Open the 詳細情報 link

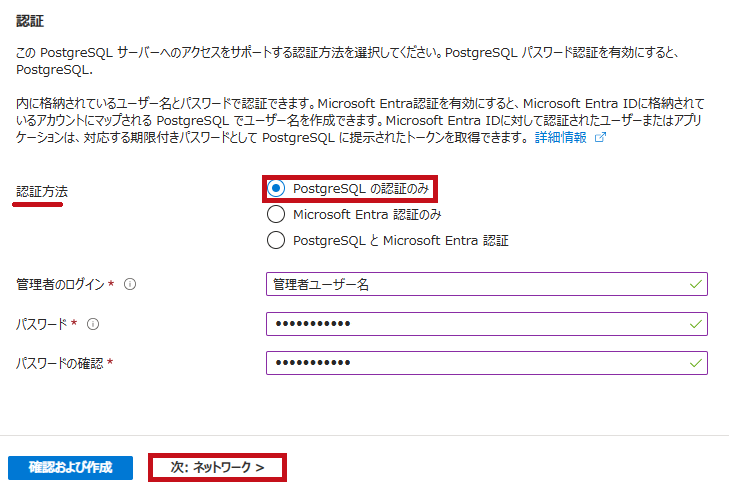561,138
